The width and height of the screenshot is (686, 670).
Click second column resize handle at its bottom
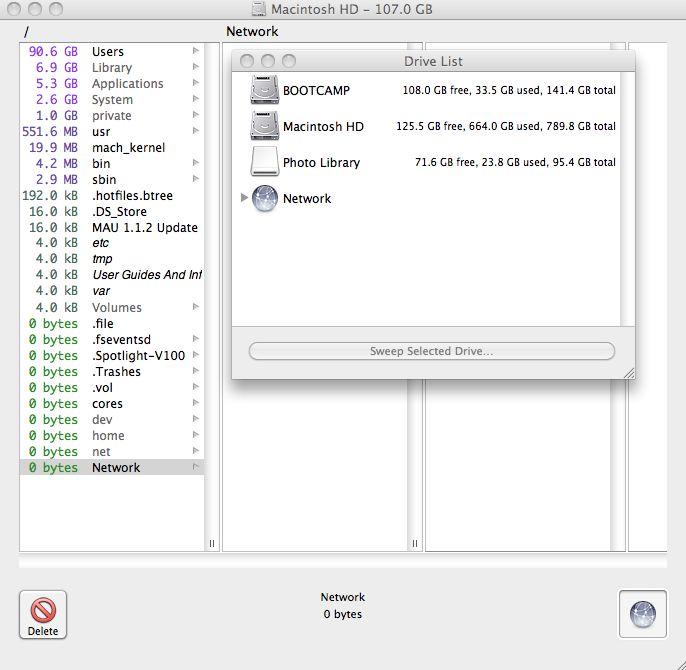click(415, 543)
